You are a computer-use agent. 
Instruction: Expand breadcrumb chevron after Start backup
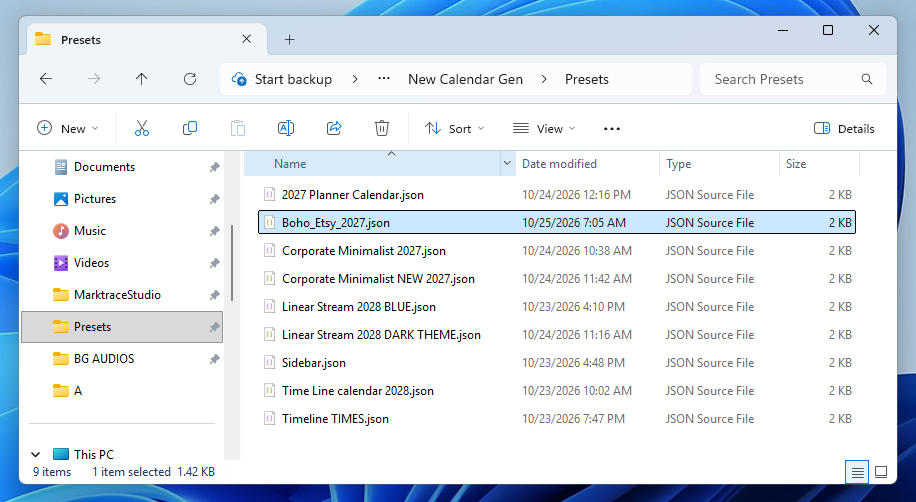(x=355, y=79)
